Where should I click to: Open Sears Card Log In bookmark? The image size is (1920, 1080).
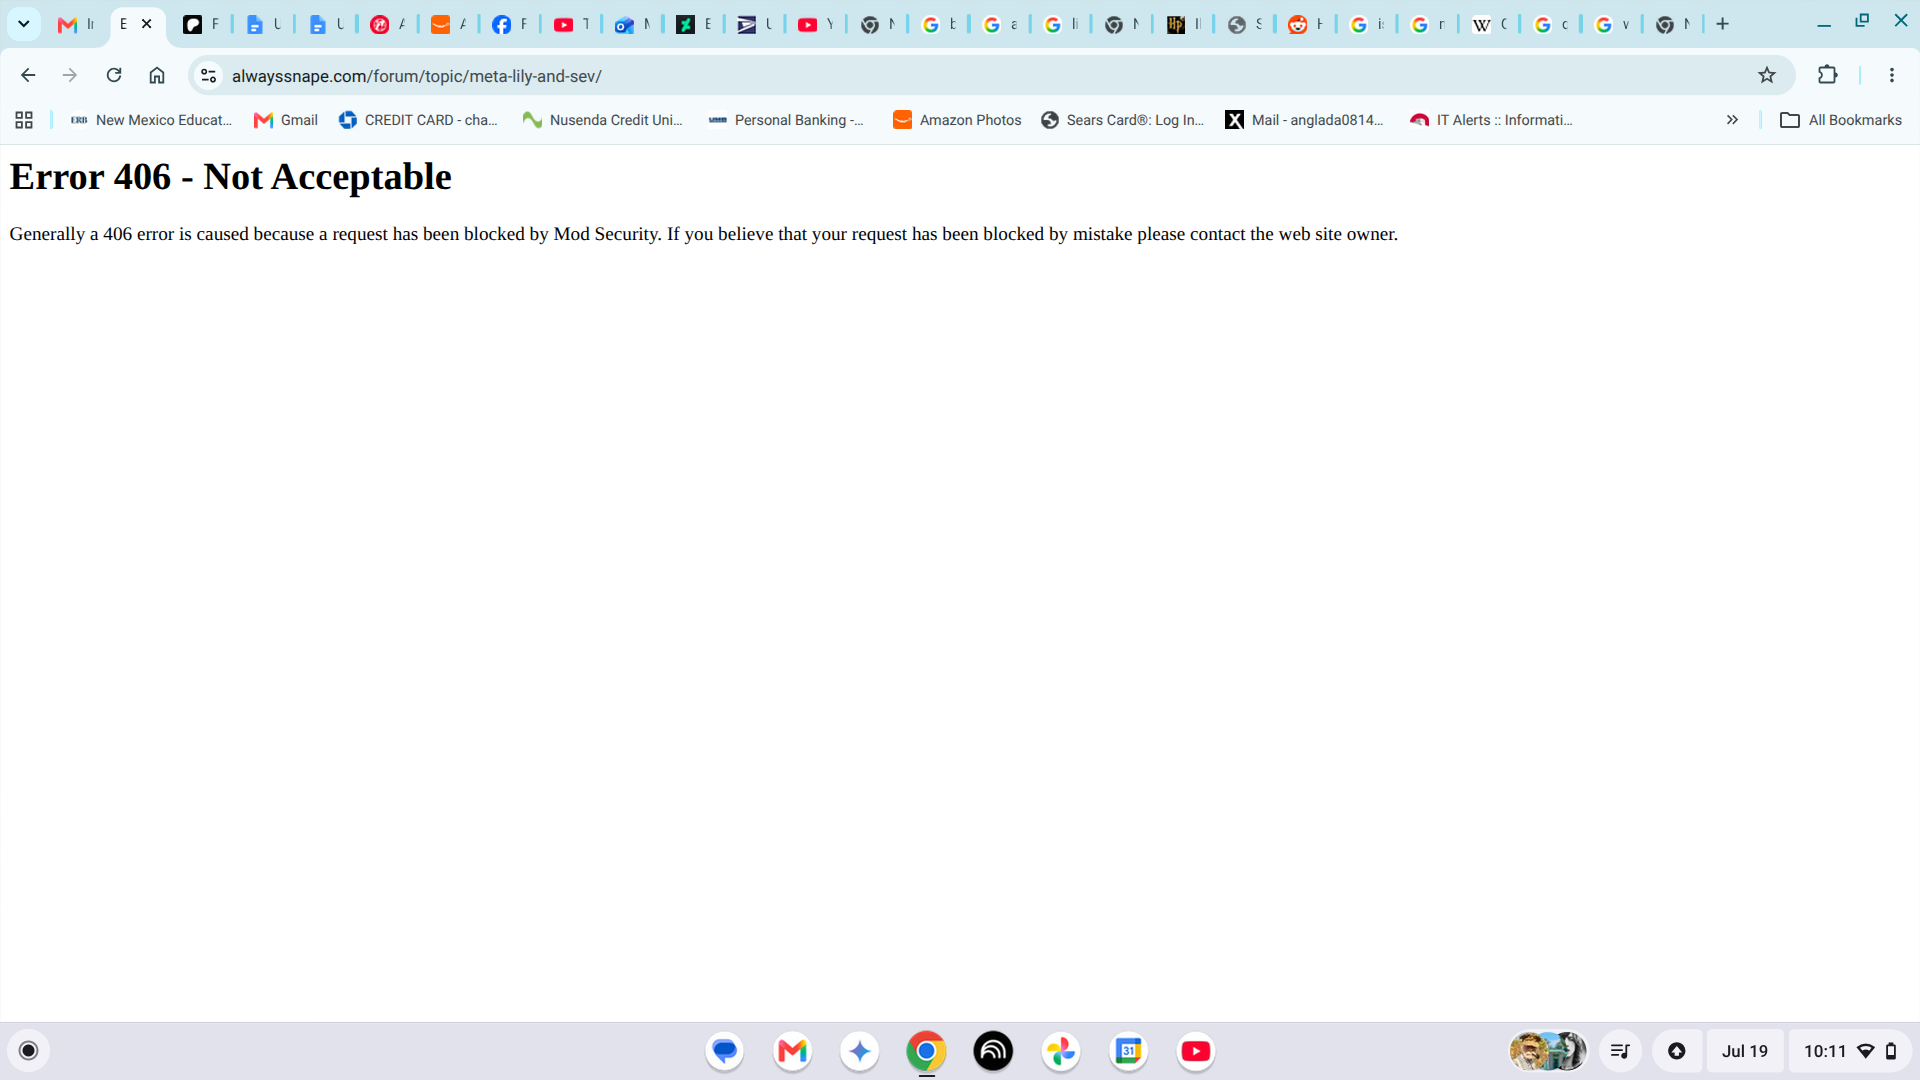click(1122, 120)
